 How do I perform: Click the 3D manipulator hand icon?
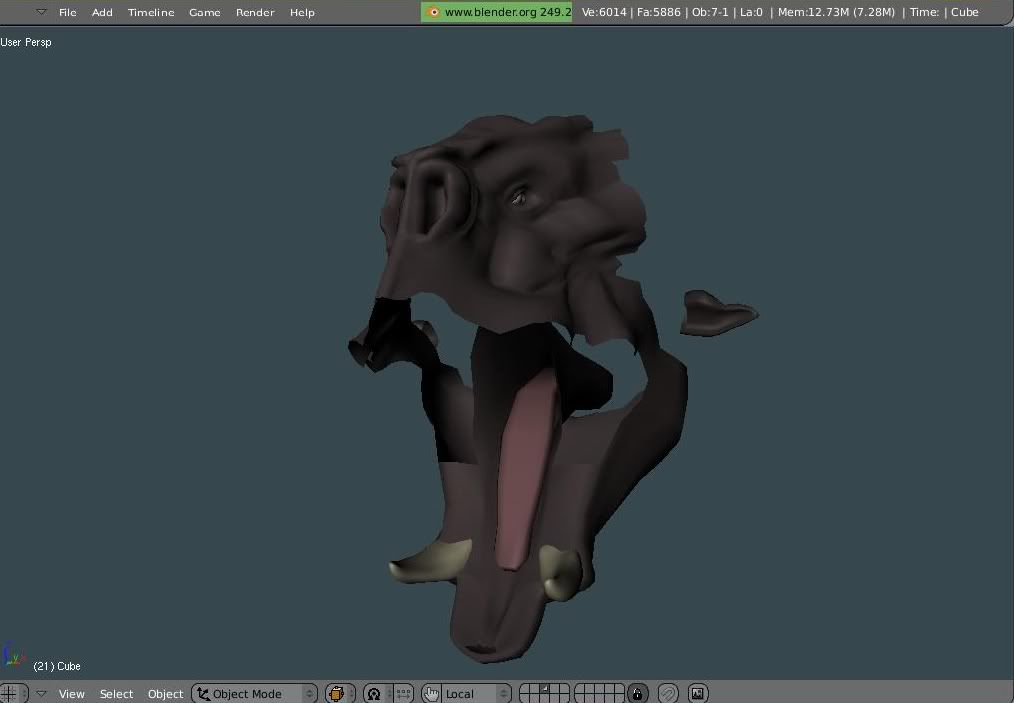pyautogui.click(x=431, y=693)
